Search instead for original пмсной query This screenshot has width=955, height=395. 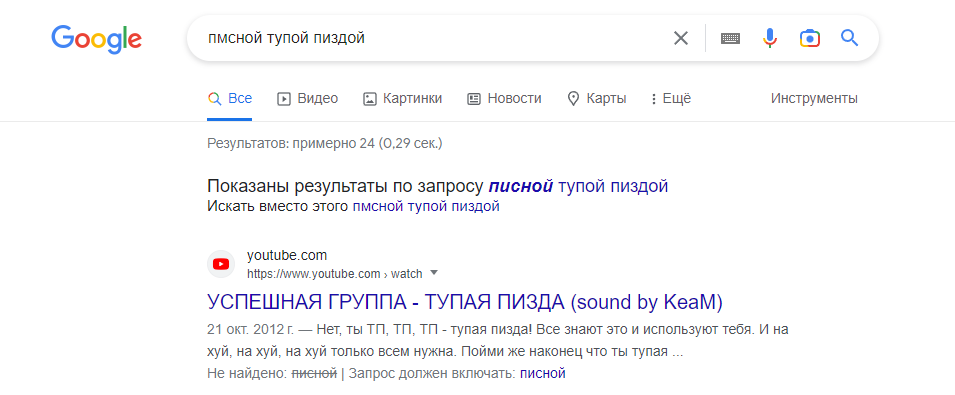point(426,206)
